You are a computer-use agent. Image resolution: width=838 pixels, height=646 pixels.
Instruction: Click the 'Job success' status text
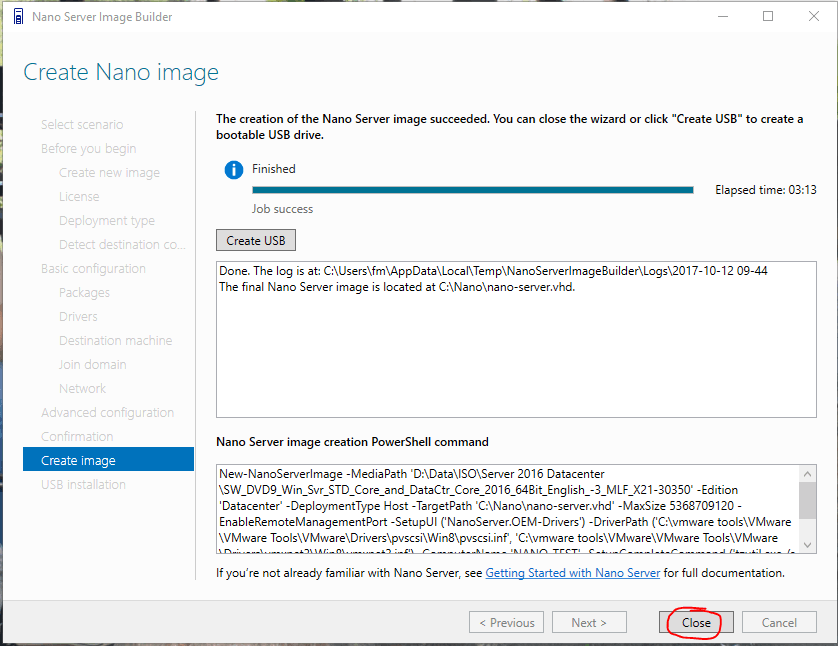(283, 209)
